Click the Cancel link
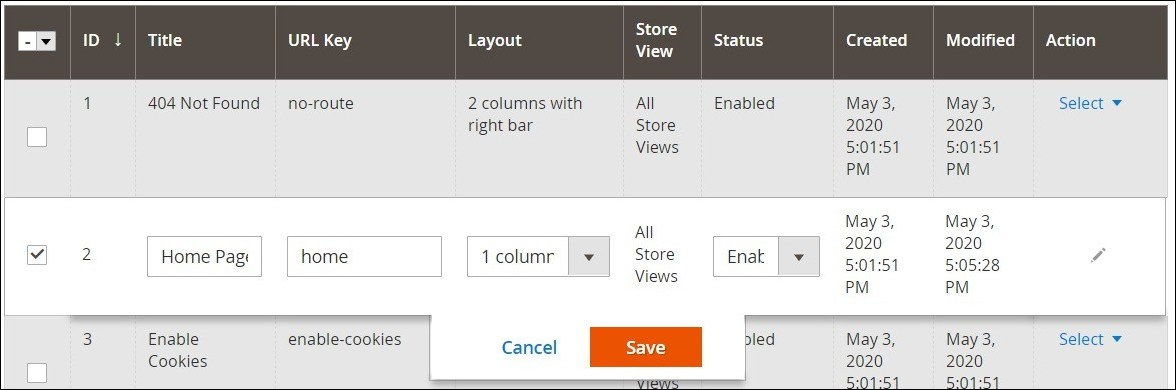The width and height of the screenshot is (1176, 390). [x=530, y=347]
